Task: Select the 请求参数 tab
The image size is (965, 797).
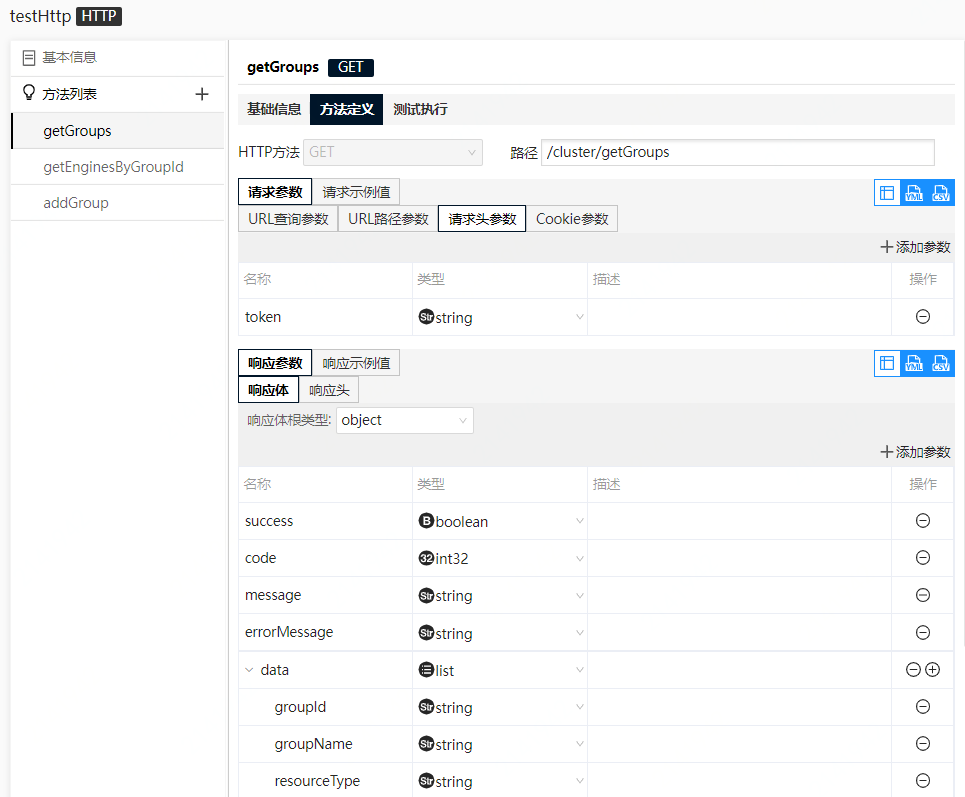Action: pos(275,192)
